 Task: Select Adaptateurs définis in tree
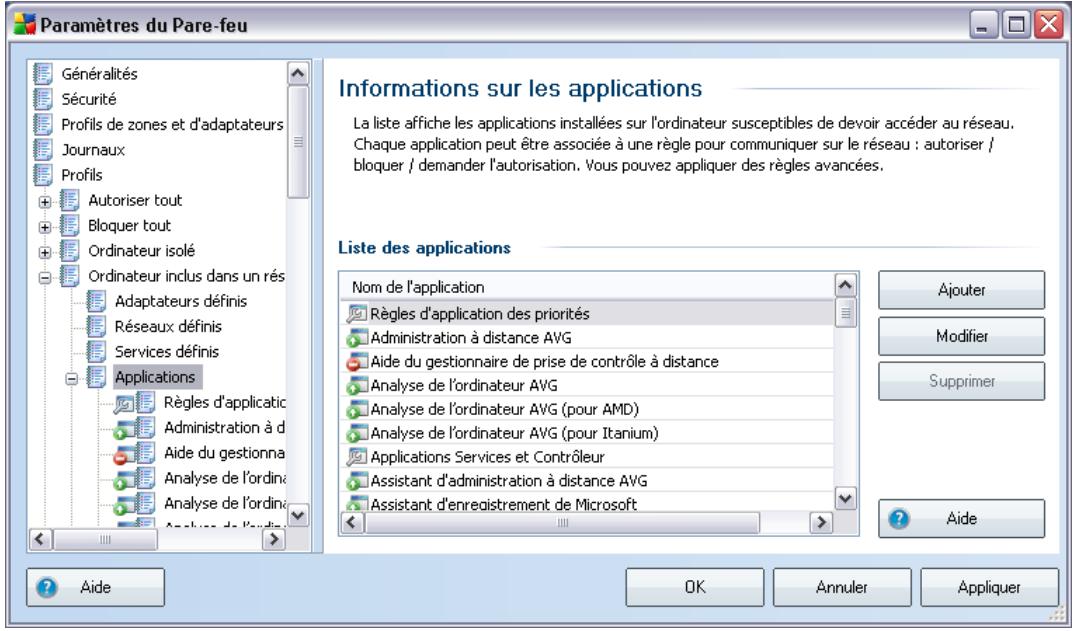[181, 301]
